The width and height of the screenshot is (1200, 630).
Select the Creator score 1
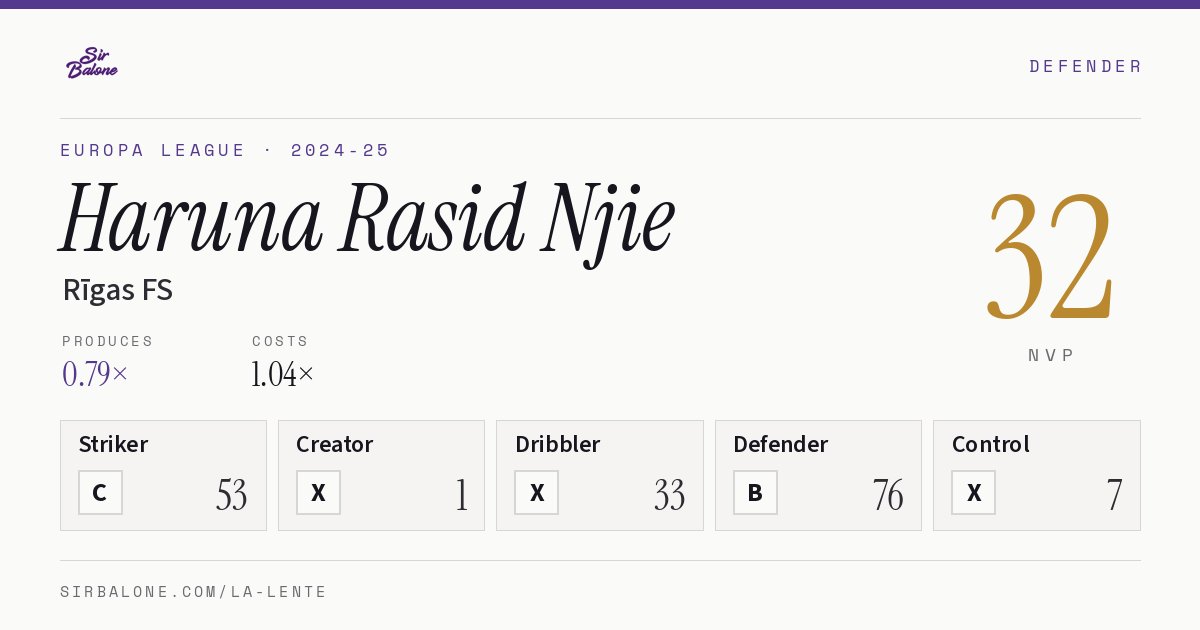click(461, 495)
